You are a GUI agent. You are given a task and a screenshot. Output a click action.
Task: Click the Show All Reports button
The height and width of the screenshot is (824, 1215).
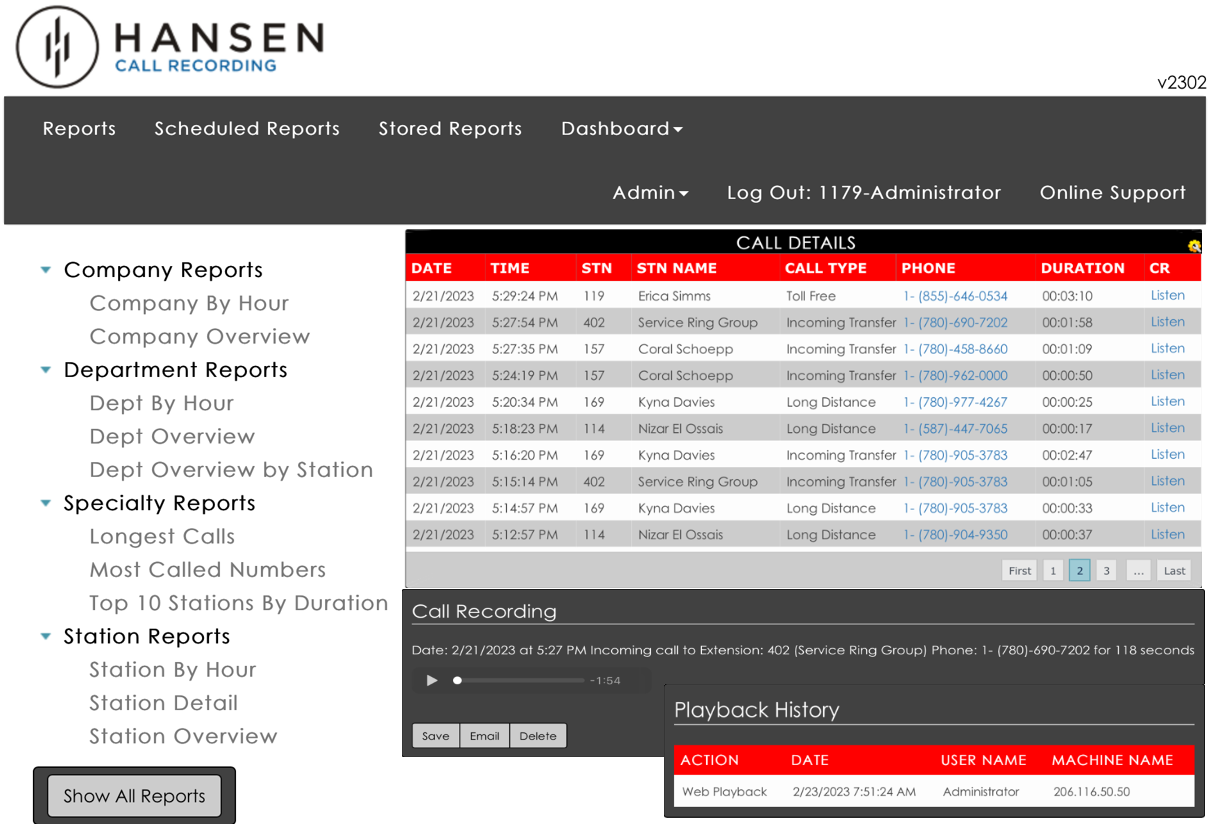pyautogui.click(x=134, y=796)
